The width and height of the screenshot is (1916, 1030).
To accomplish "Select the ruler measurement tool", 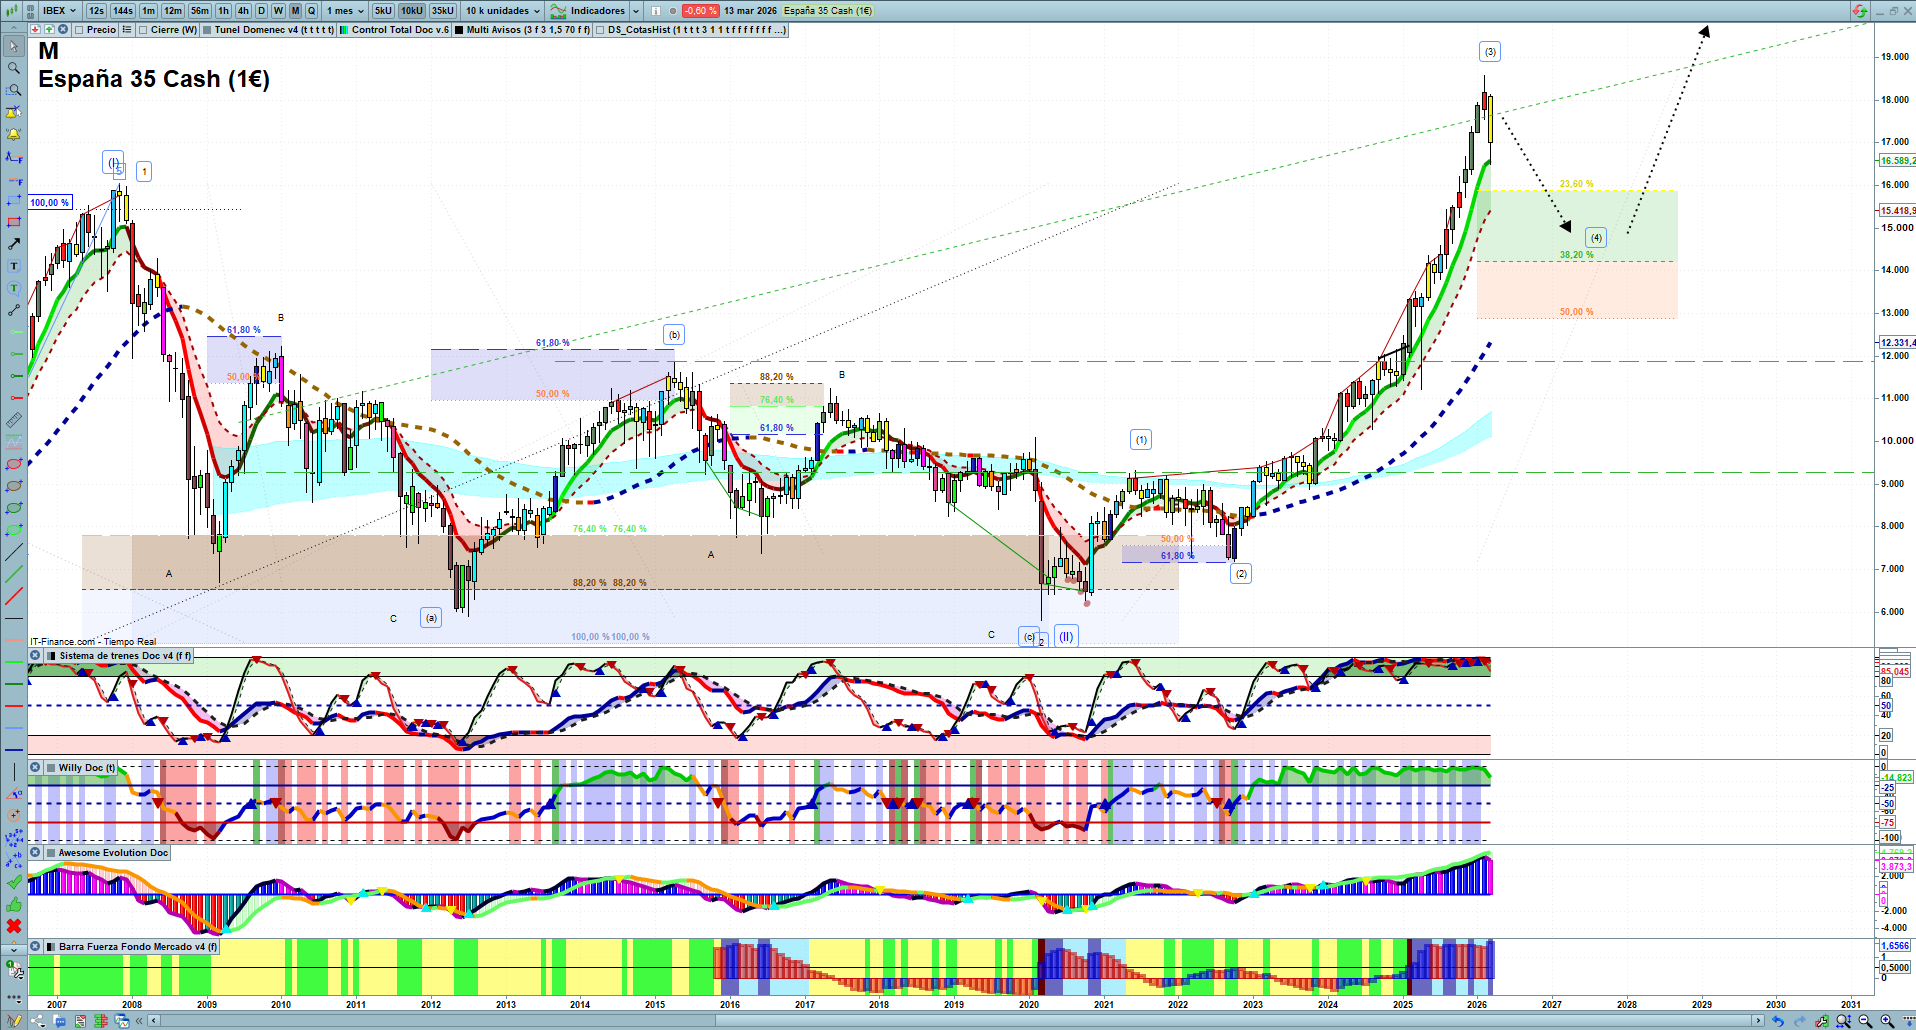I will coord(14,420).
